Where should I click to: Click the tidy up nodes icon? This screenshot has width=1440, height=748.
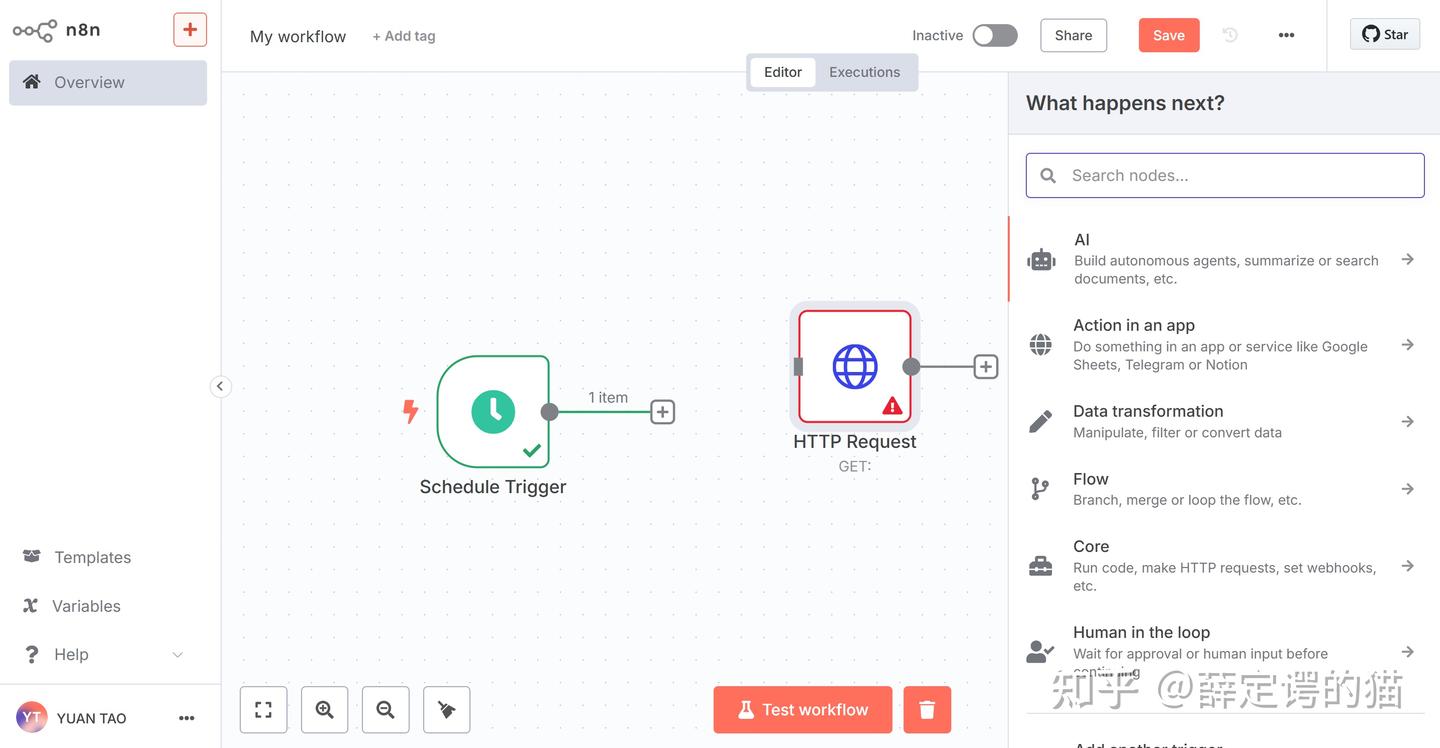tap(447, 710)
